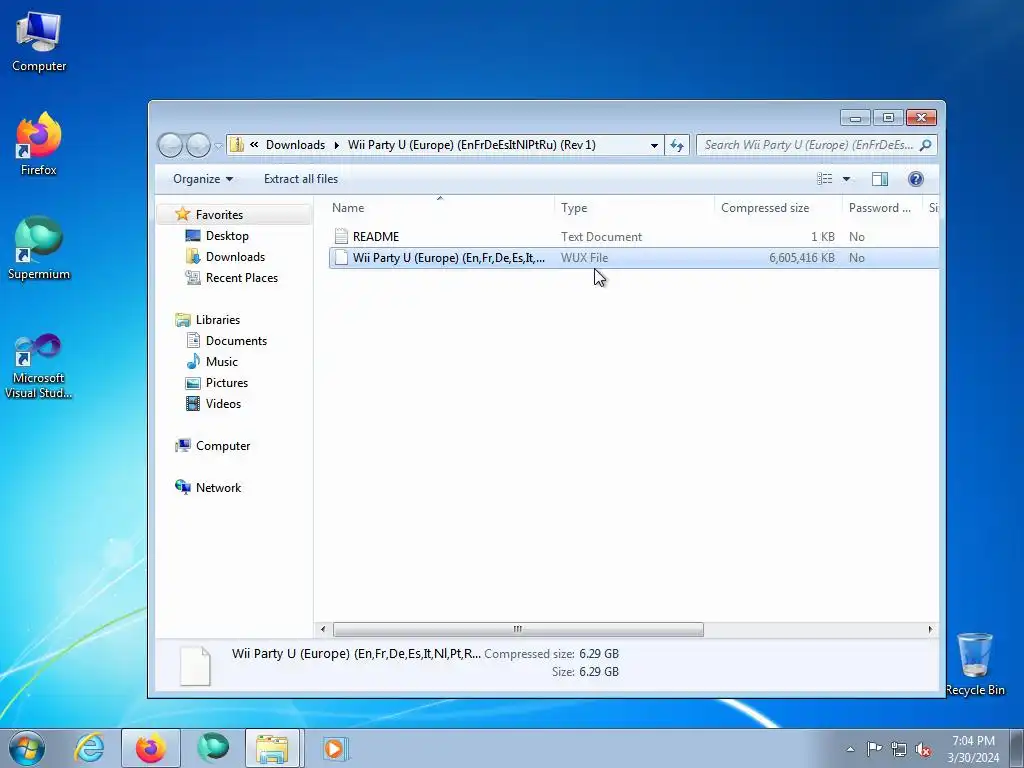Viewport: 1024px width, 768px height.
Task: Sort by Compressed size column header
Action: click(x=778, y=208)
